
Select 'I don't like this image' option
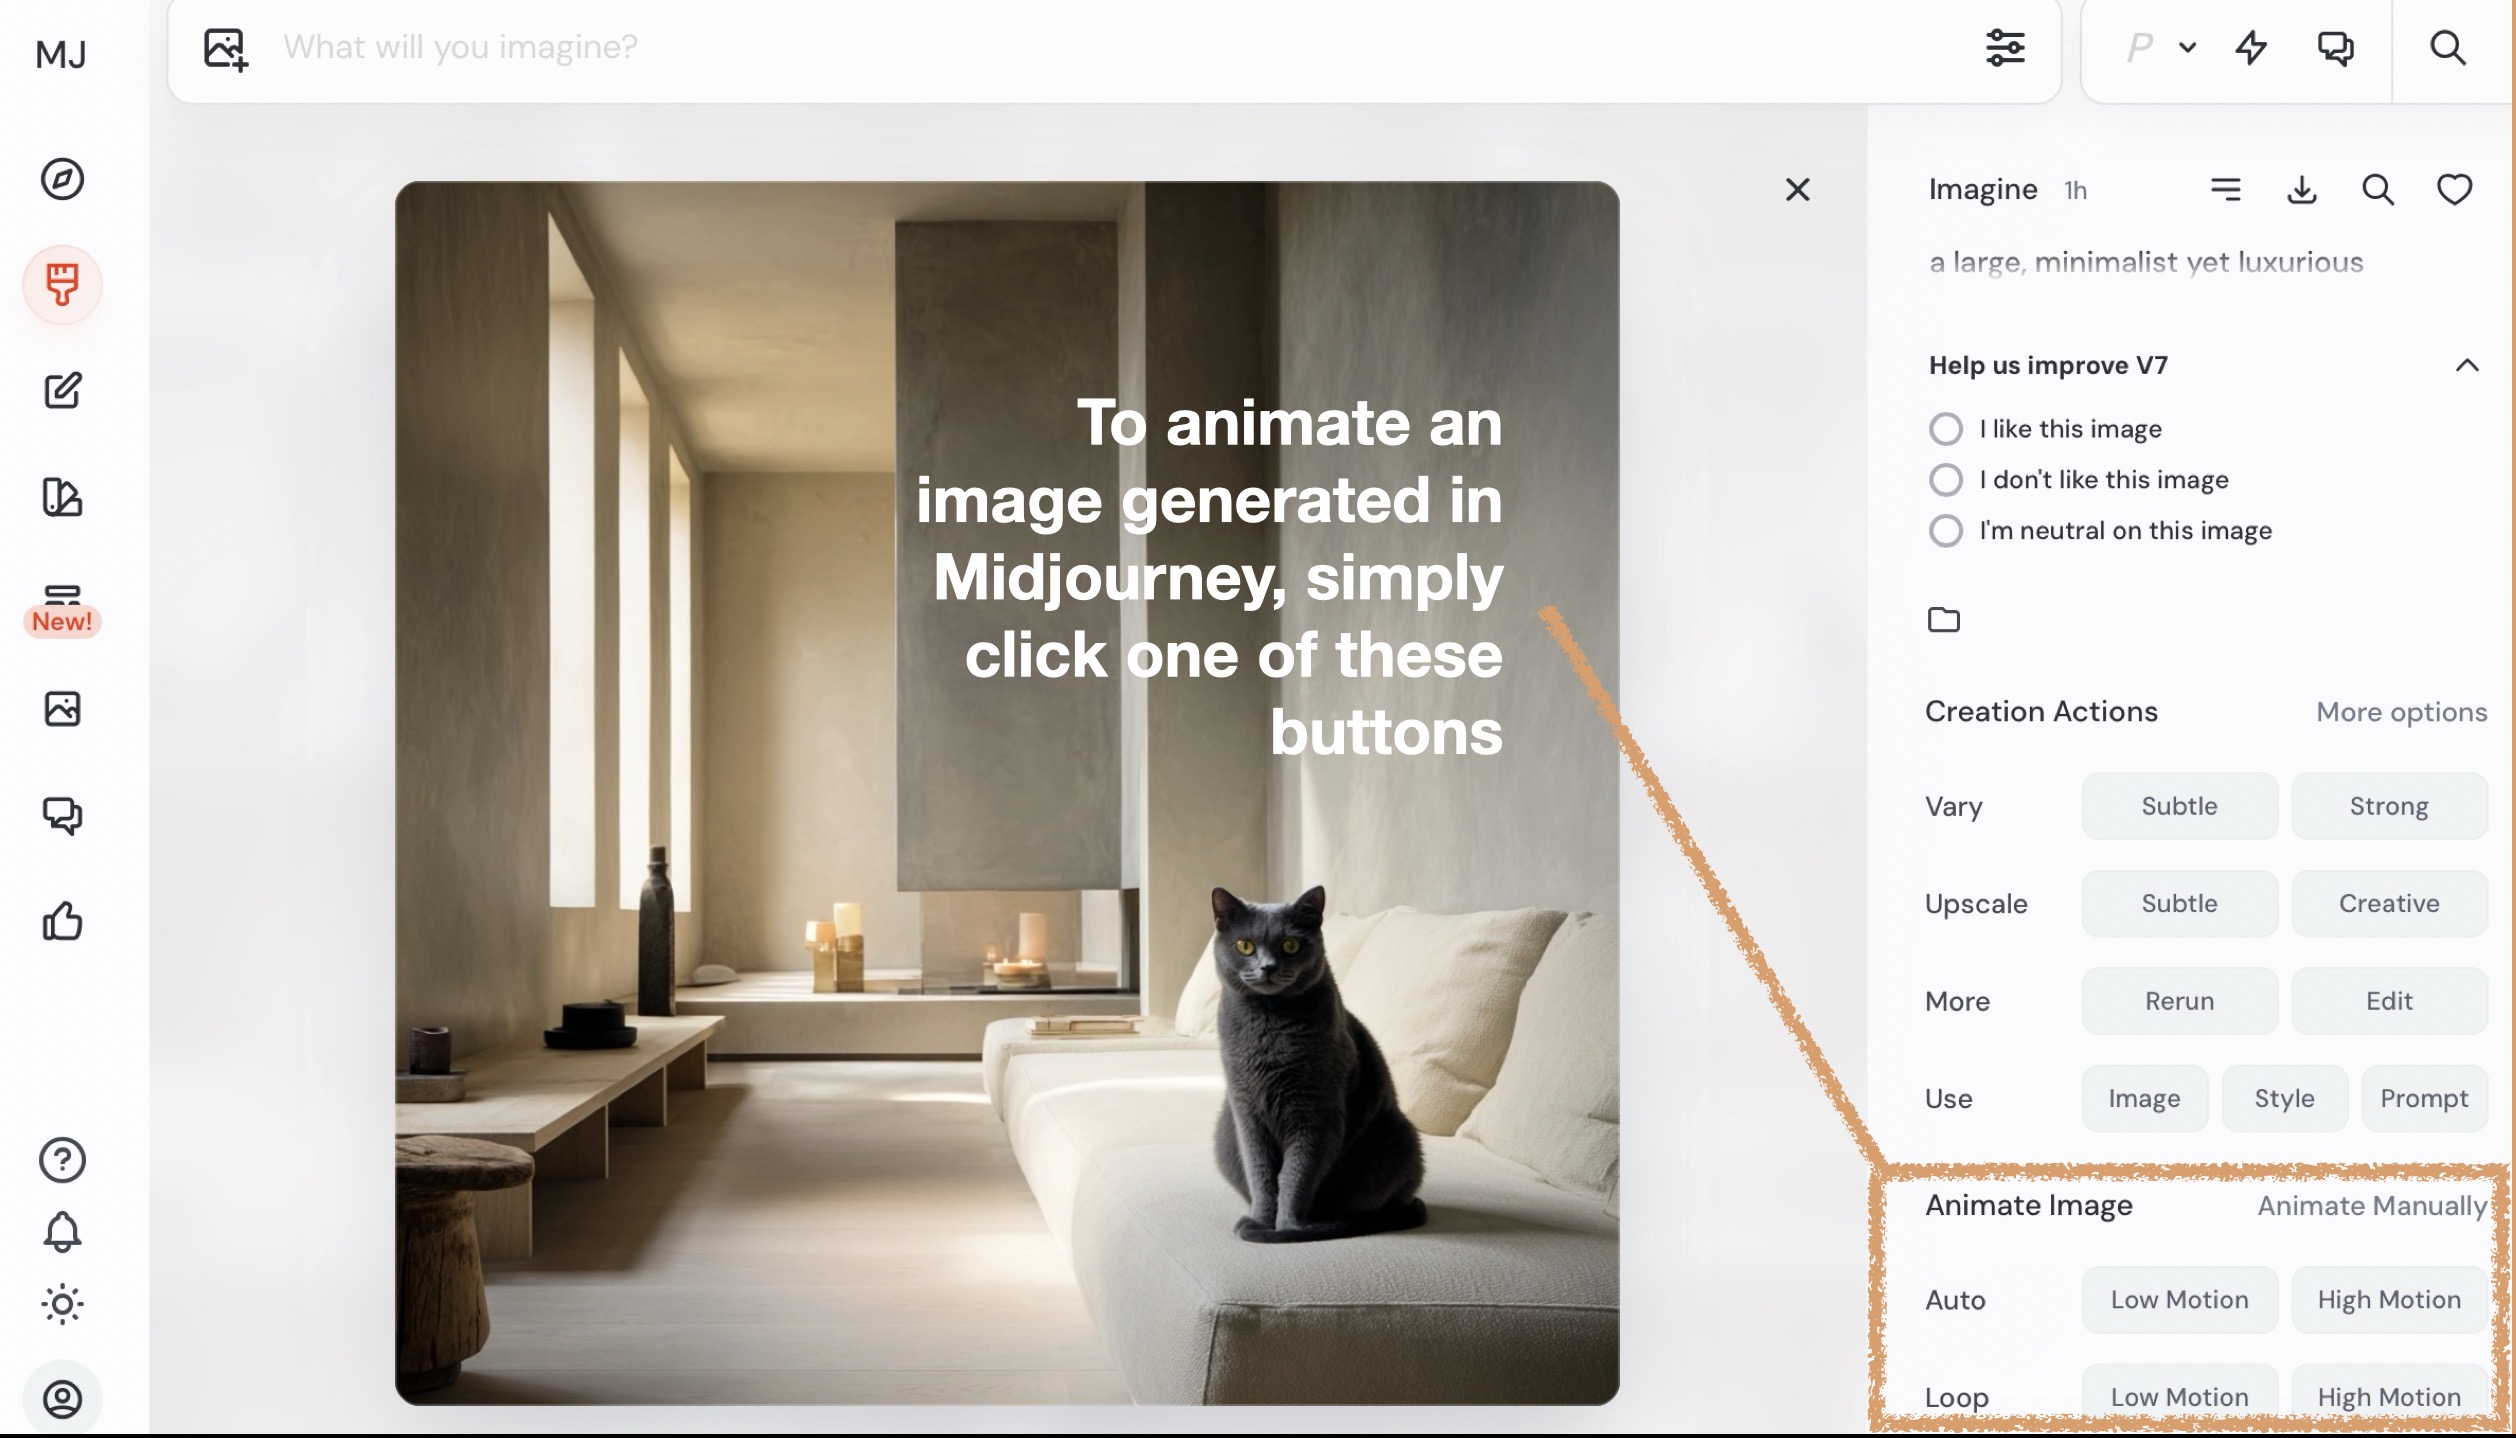point(1945,480)
